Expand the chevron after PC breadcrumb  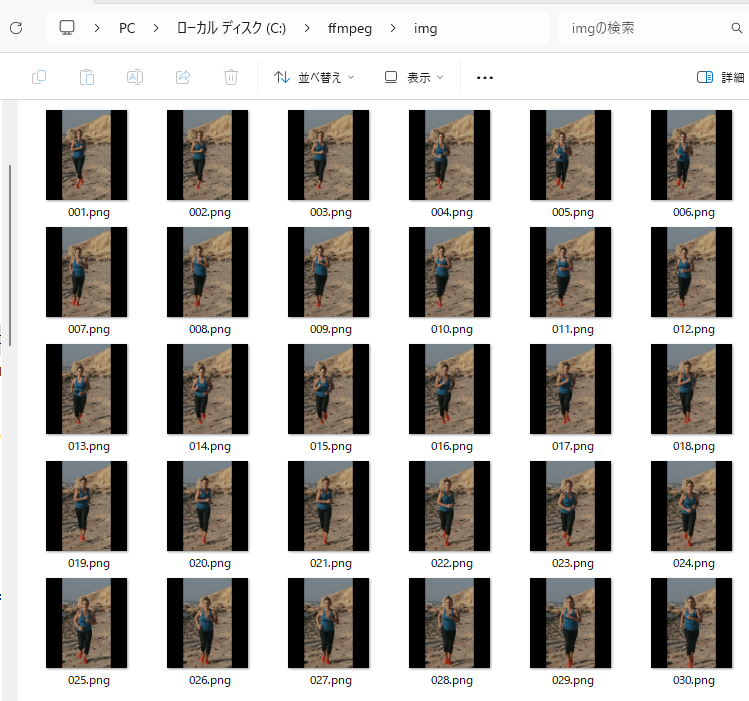156,28
